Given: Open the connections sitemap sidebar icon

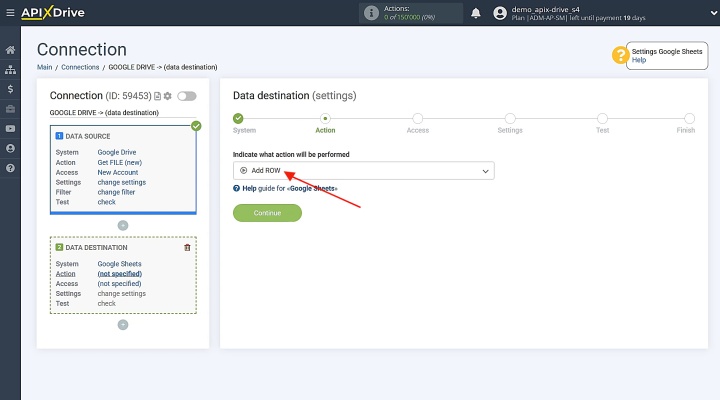Looking at the screenshot, I should coord(10,69).
